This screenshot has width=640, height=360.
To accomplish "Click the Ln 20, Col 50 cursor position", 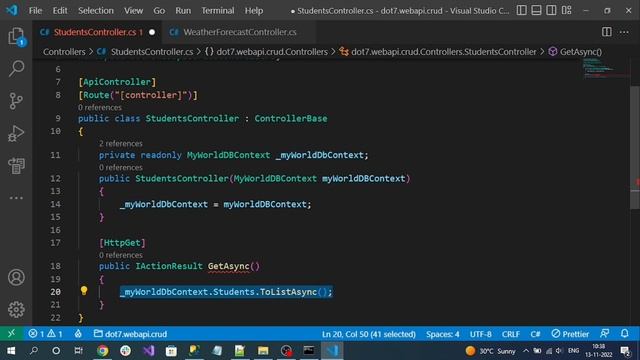I will point(368,334).
